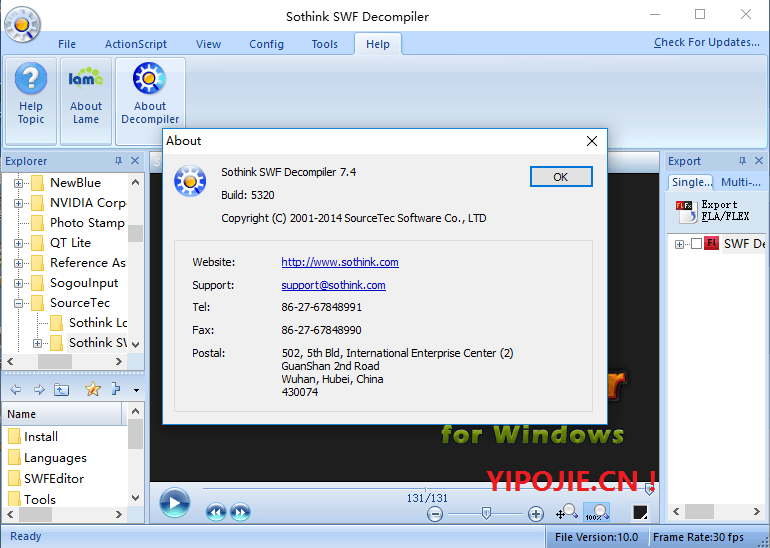Screen dimensions: 770x548
Task: Open the Help Topic button
Action: 30,101
